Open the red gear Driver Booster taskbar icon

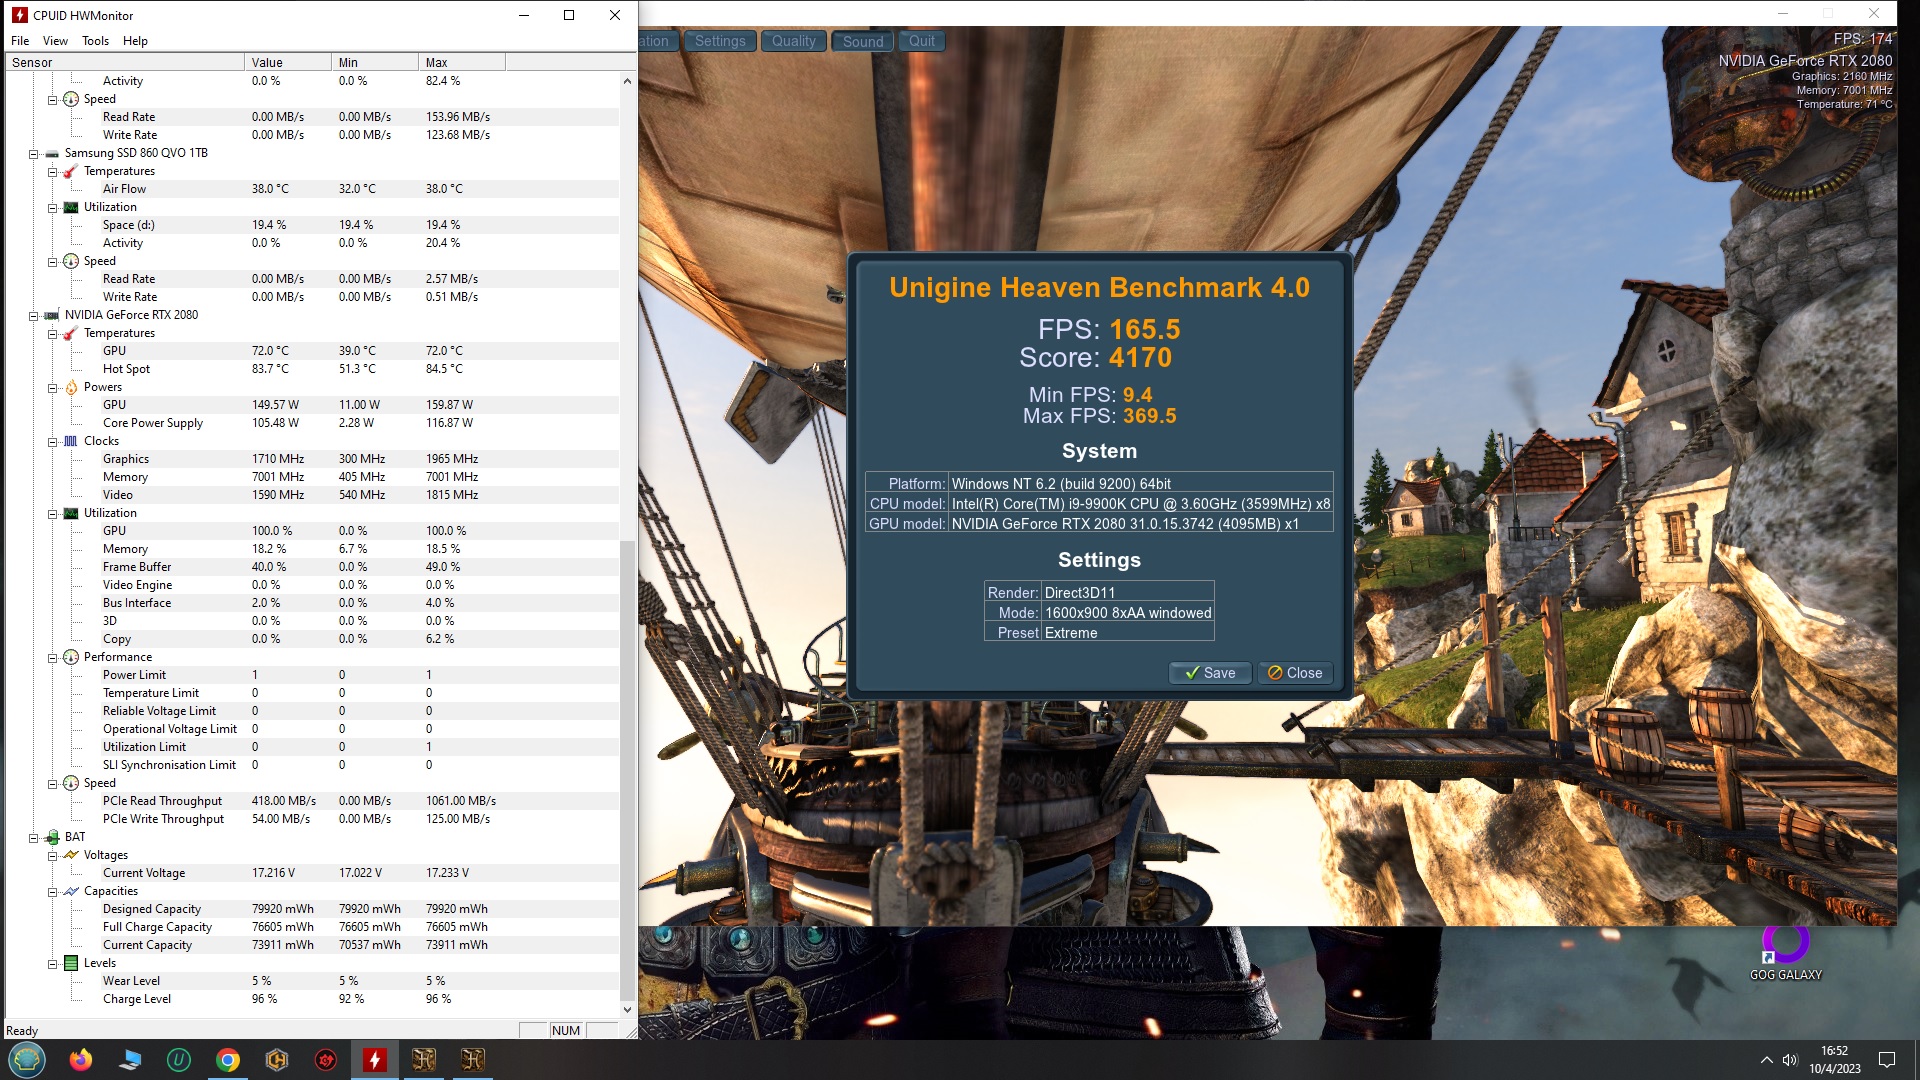pos(326,1059)
